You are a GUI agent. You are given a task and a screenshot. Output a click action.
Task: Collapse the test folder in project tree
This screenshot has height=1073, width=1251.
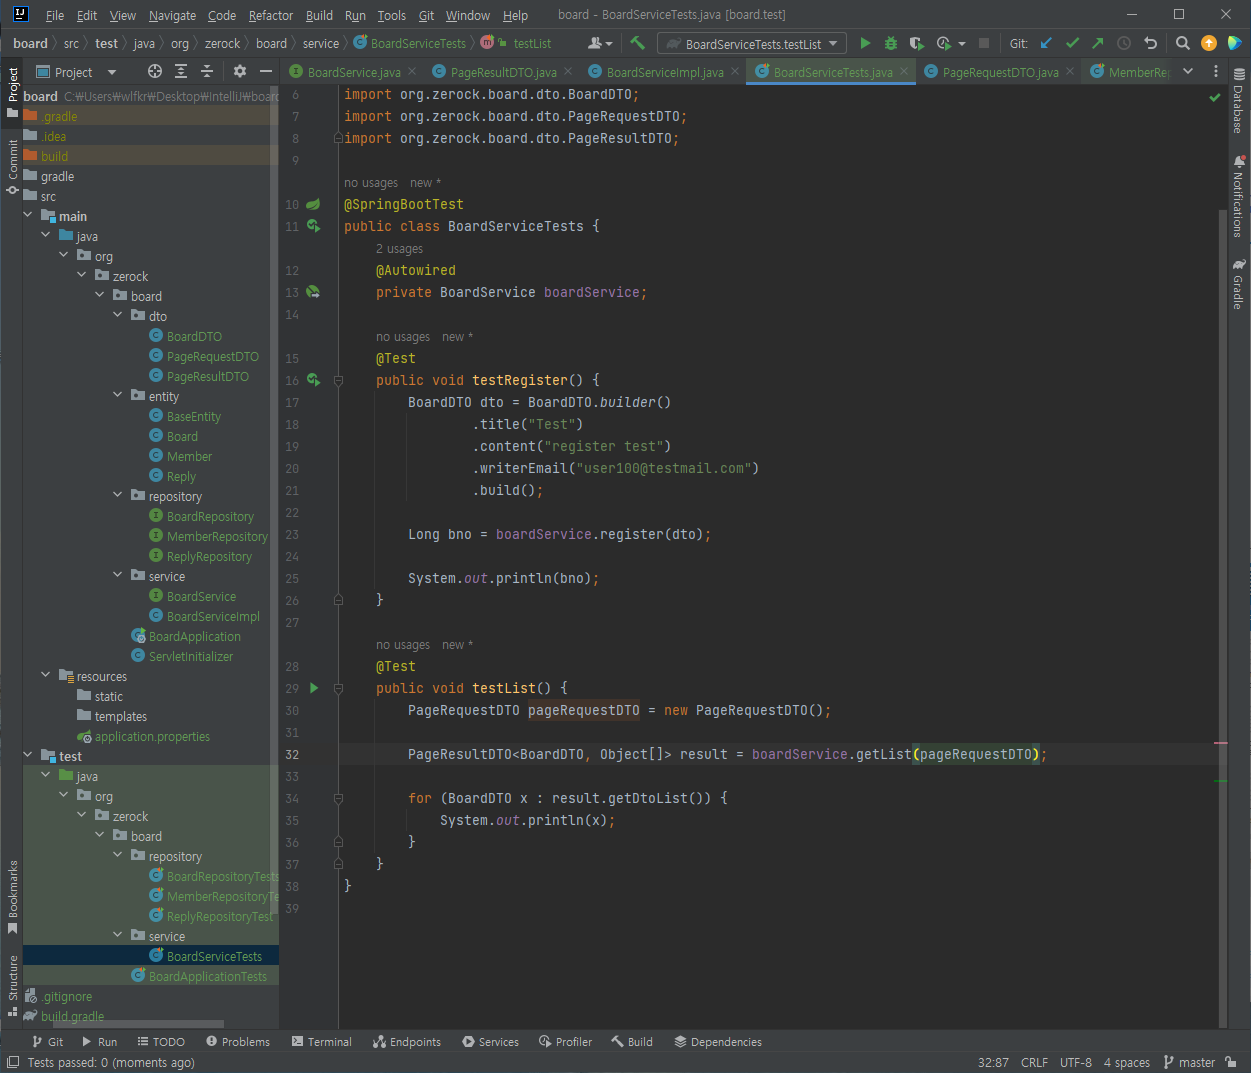tap(28, 756)
